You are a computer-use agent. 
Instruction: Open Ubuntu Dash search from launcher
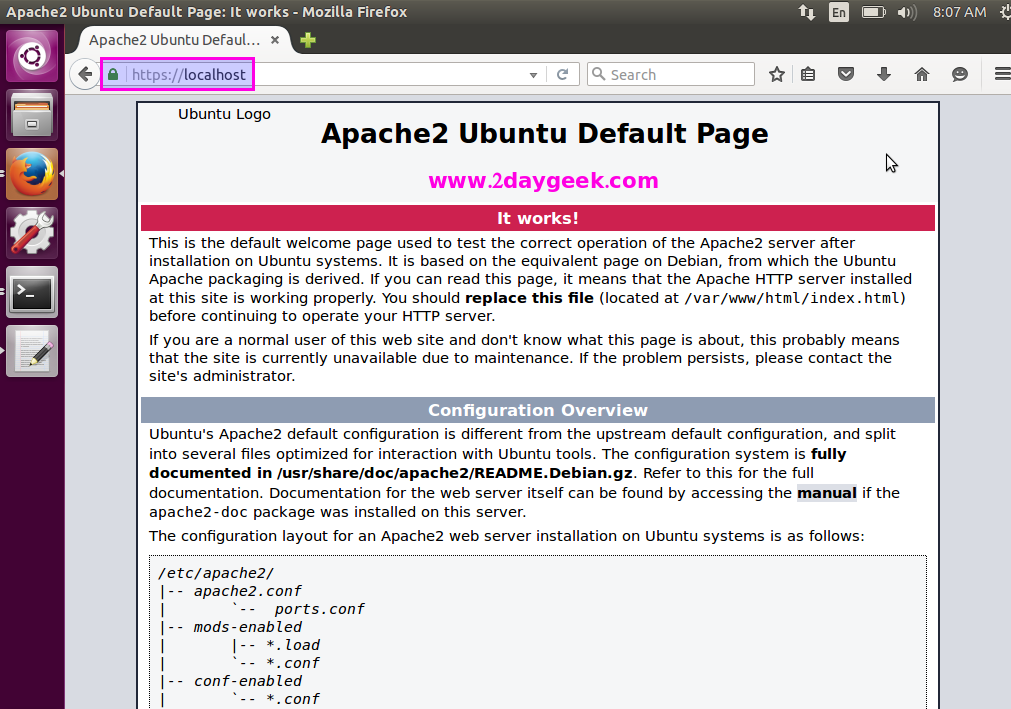pyautogui.click(x=32, y=55)
